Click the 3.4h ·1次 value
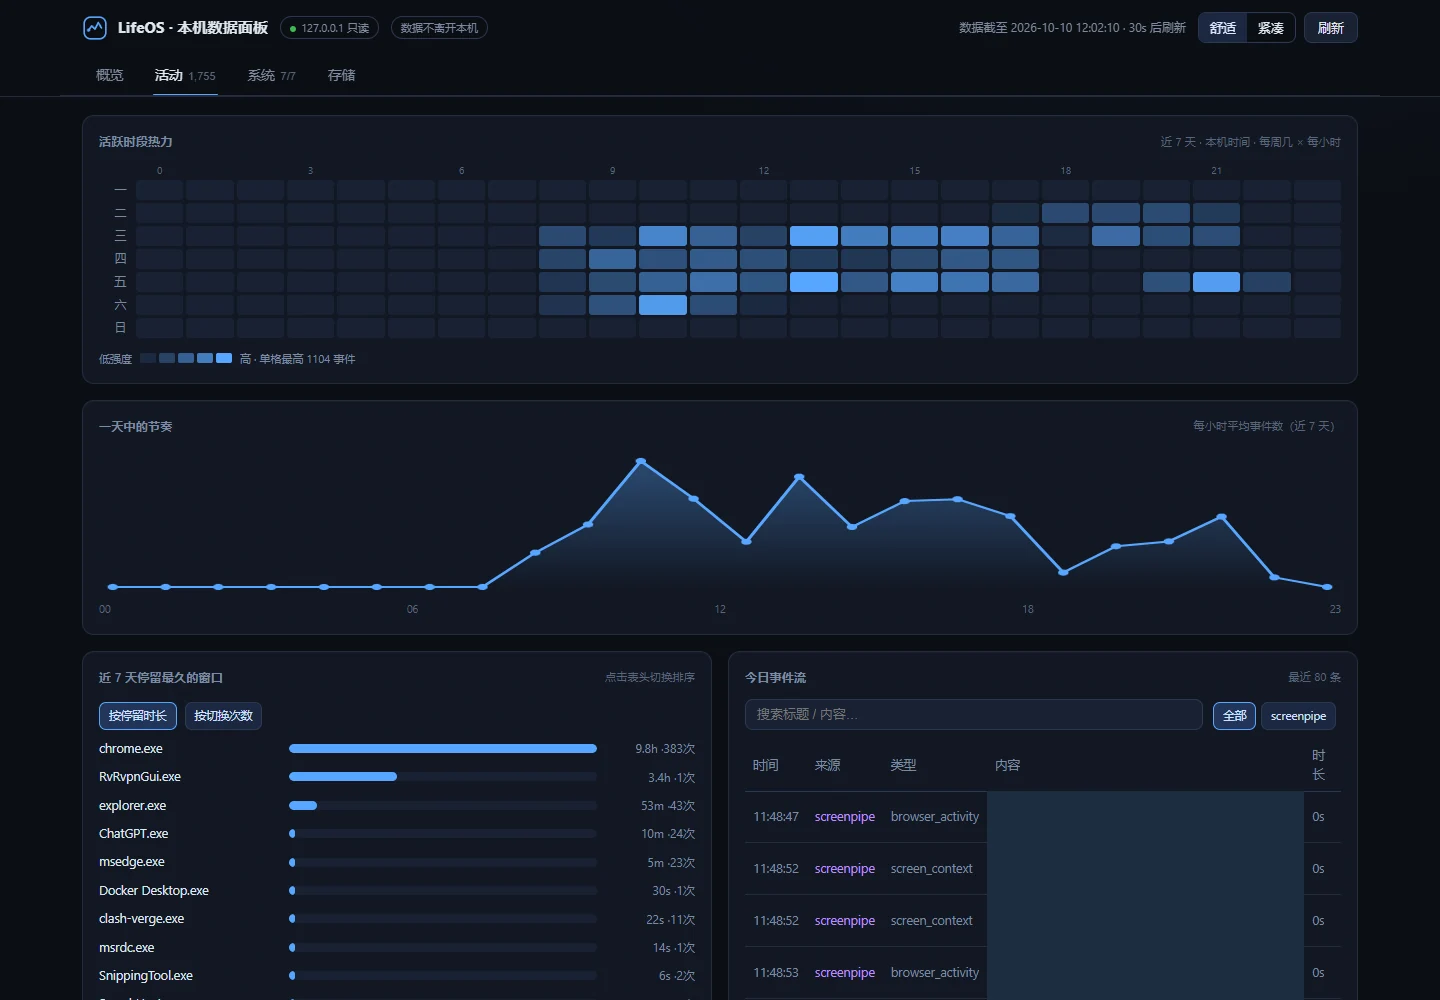This screenshot has width=1440, height=1000. [671, 777]
